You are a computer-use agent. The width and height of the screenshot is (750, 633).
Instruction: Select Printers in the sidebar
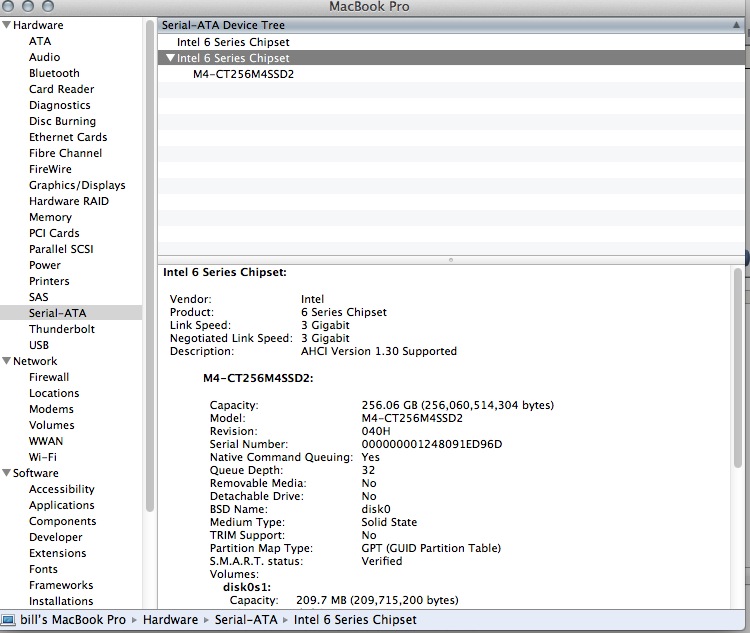click(x=49, y=281)
